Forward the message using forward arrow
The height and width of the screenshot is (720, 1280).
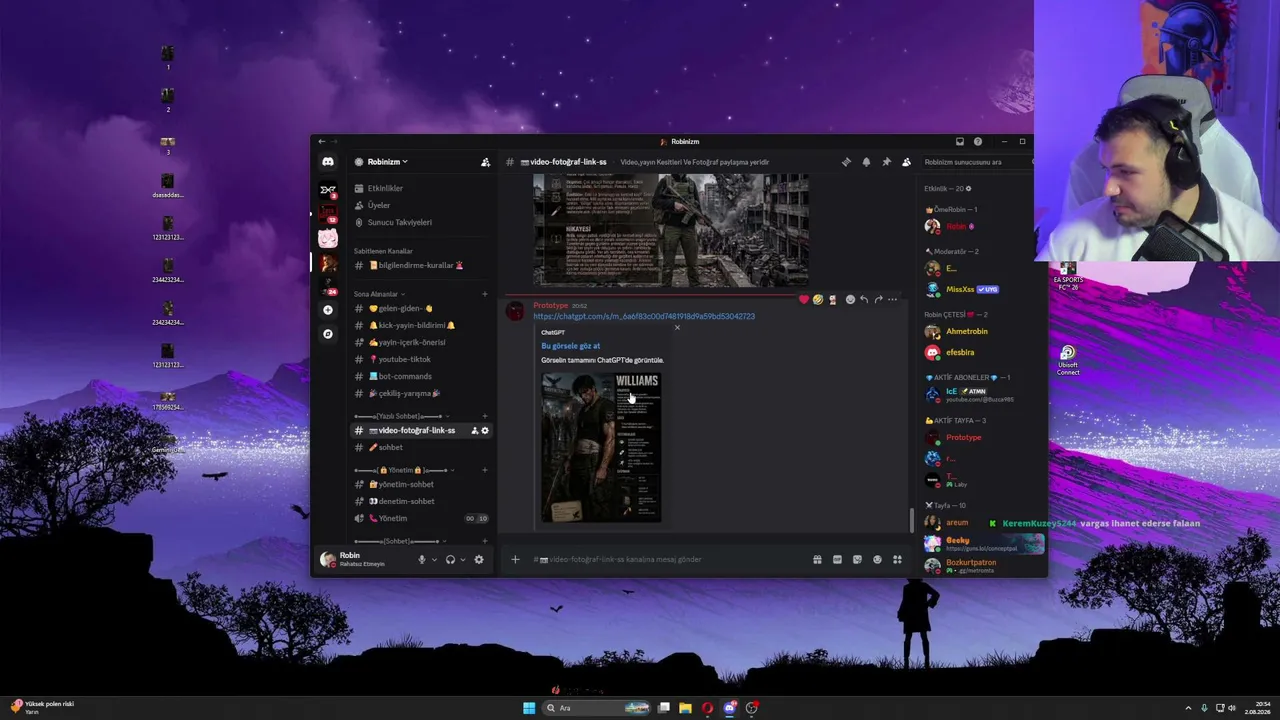pos(878,300)
